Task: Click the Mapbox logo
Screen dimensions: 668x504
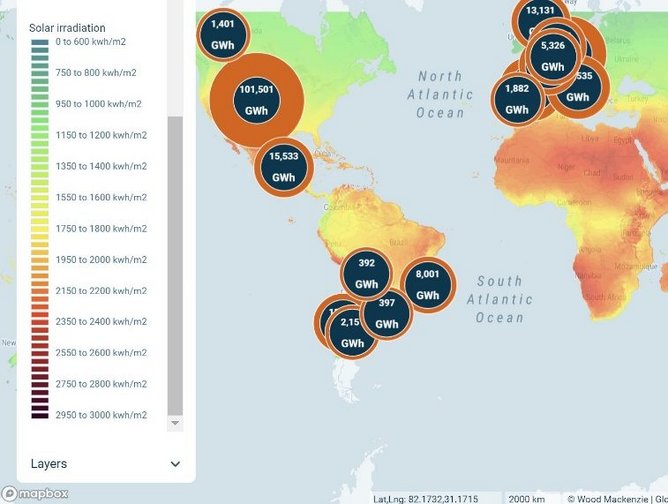Action: coord(35,493)
